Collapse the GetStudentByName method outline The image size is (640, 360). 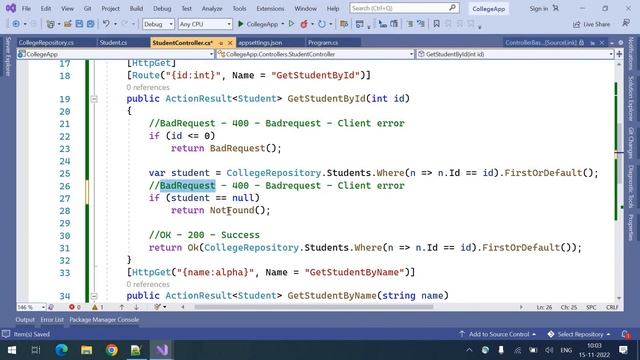(x=94, y=296)
